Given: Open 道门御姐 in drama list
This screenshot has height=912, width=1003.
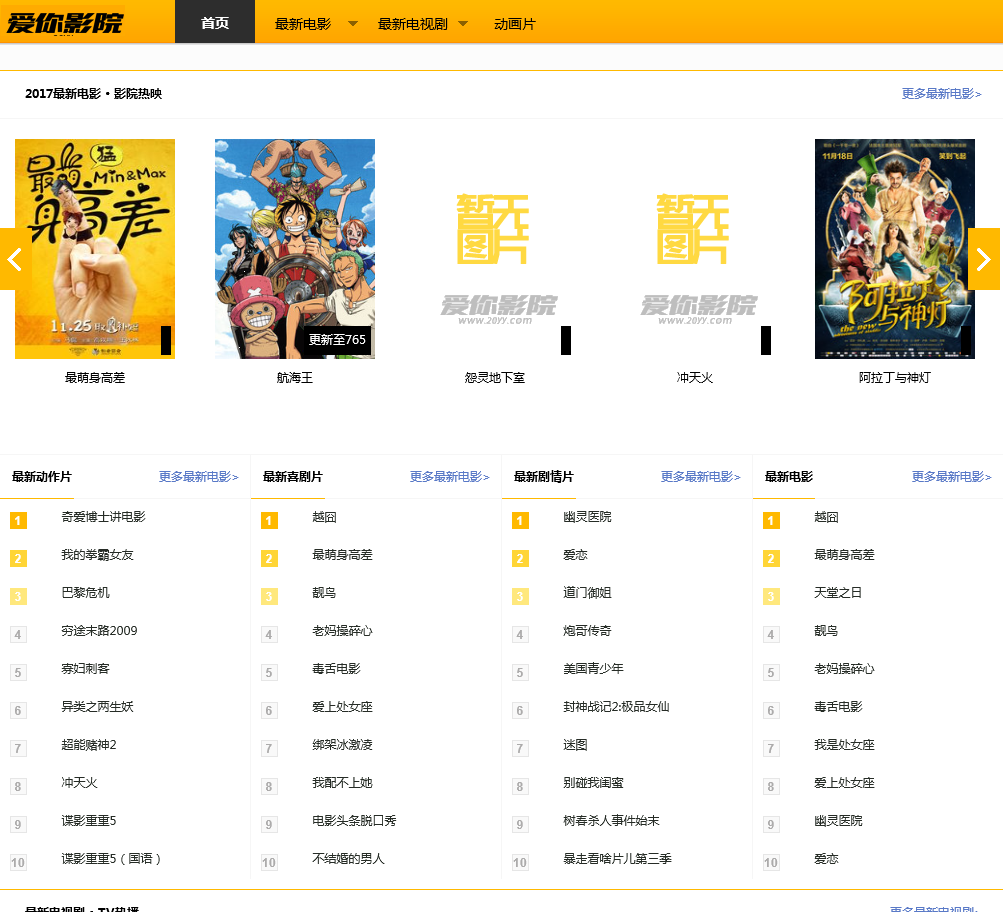Looking at the screenshot, I should click(587, 593).
